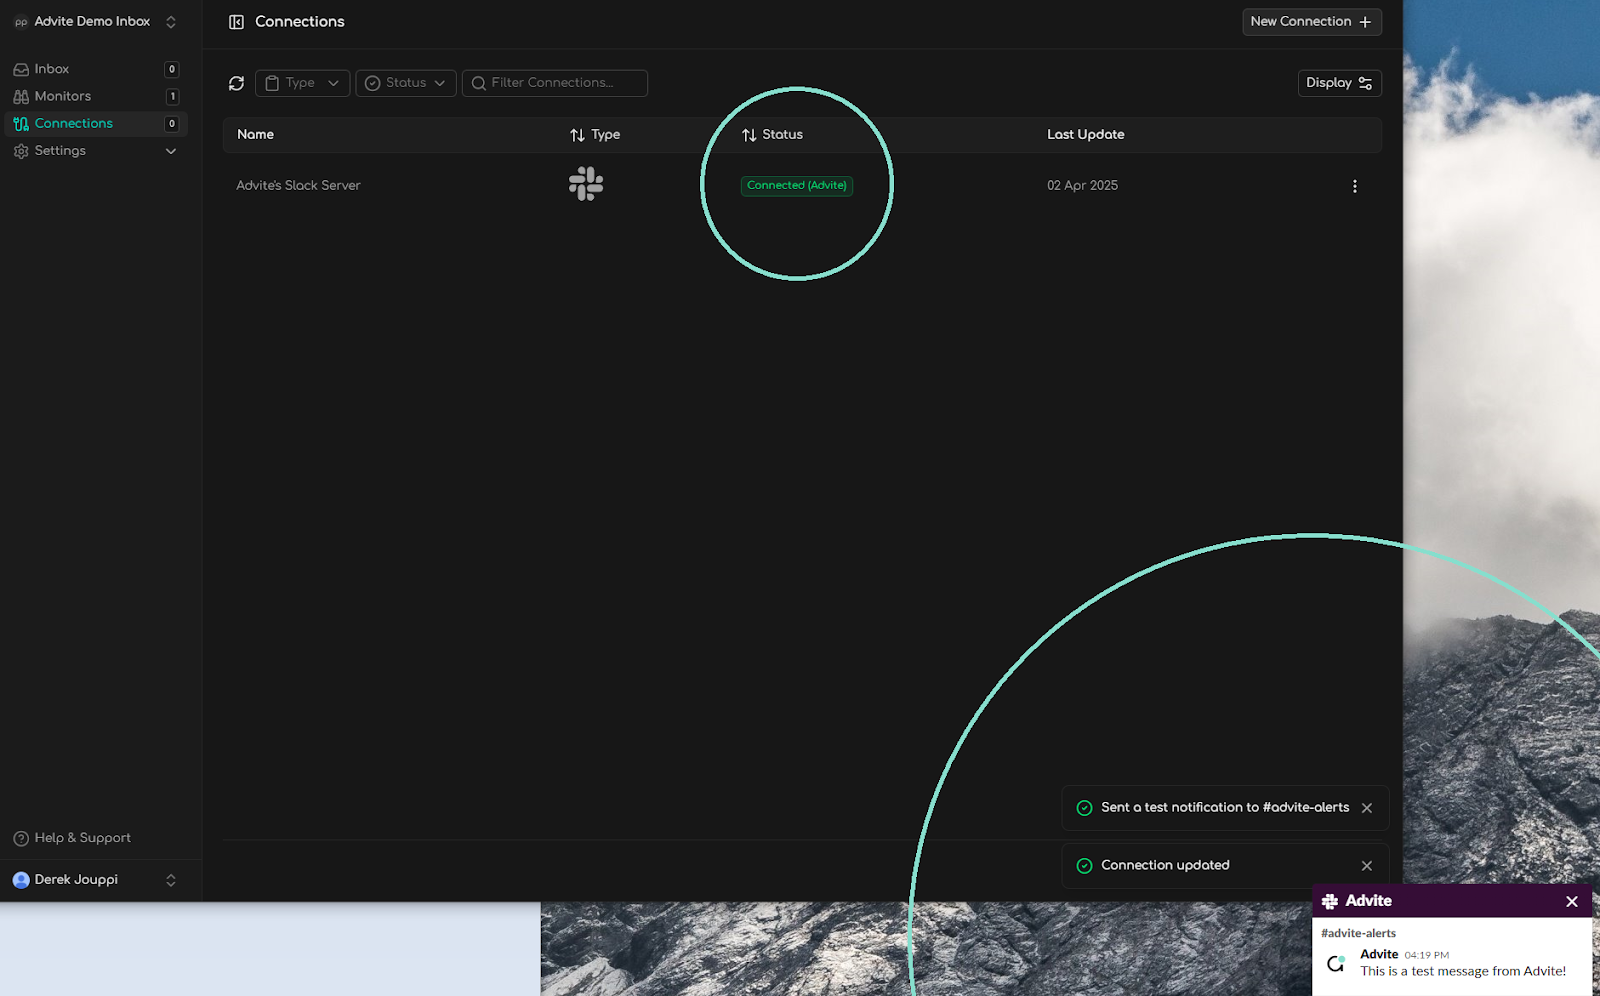The image size is (1600, 996).
Task: Select the Slack logo icon for Advite's Slack Server
Action: 585,184
